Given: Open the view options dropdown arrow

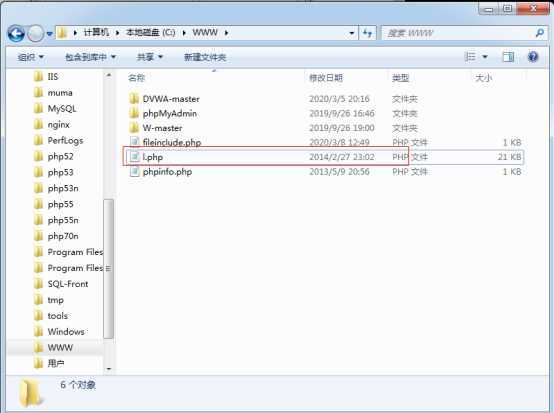Looking at the screenshot, I should pyautogui.click(x=485, y=57).
